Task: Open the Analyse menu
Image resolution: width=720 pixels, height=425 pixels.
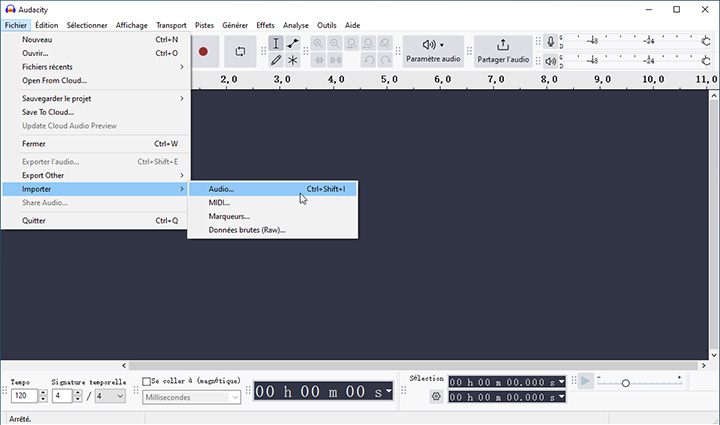Action: click(296, 25)
